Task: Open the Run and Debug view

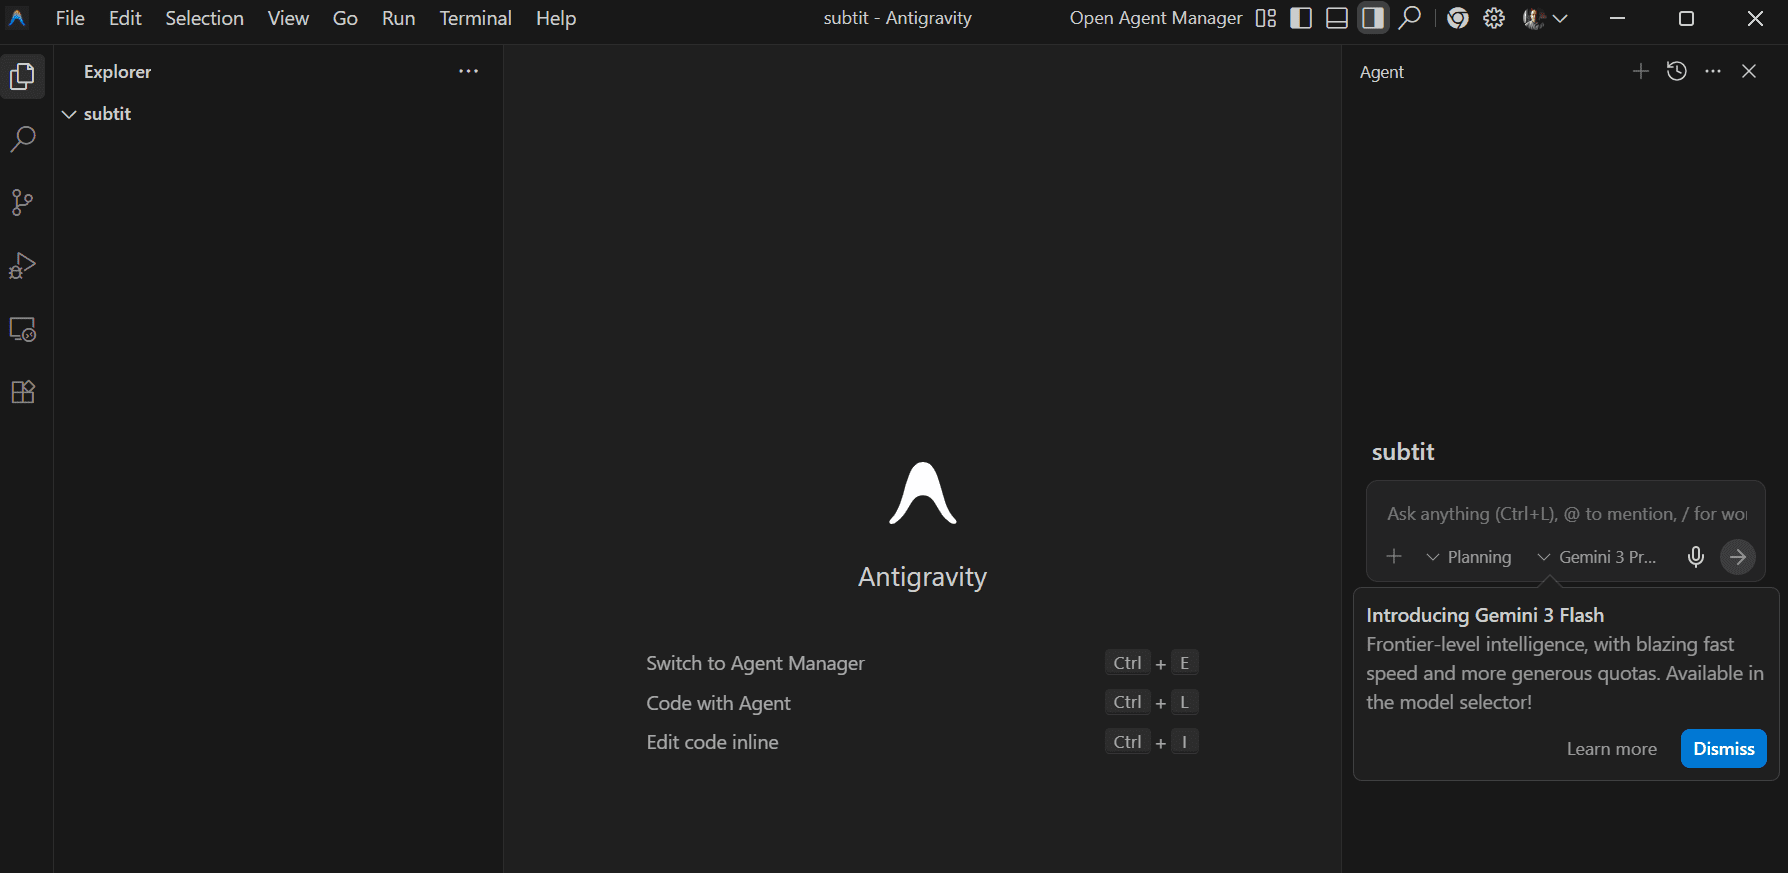Action: (22, 266)
